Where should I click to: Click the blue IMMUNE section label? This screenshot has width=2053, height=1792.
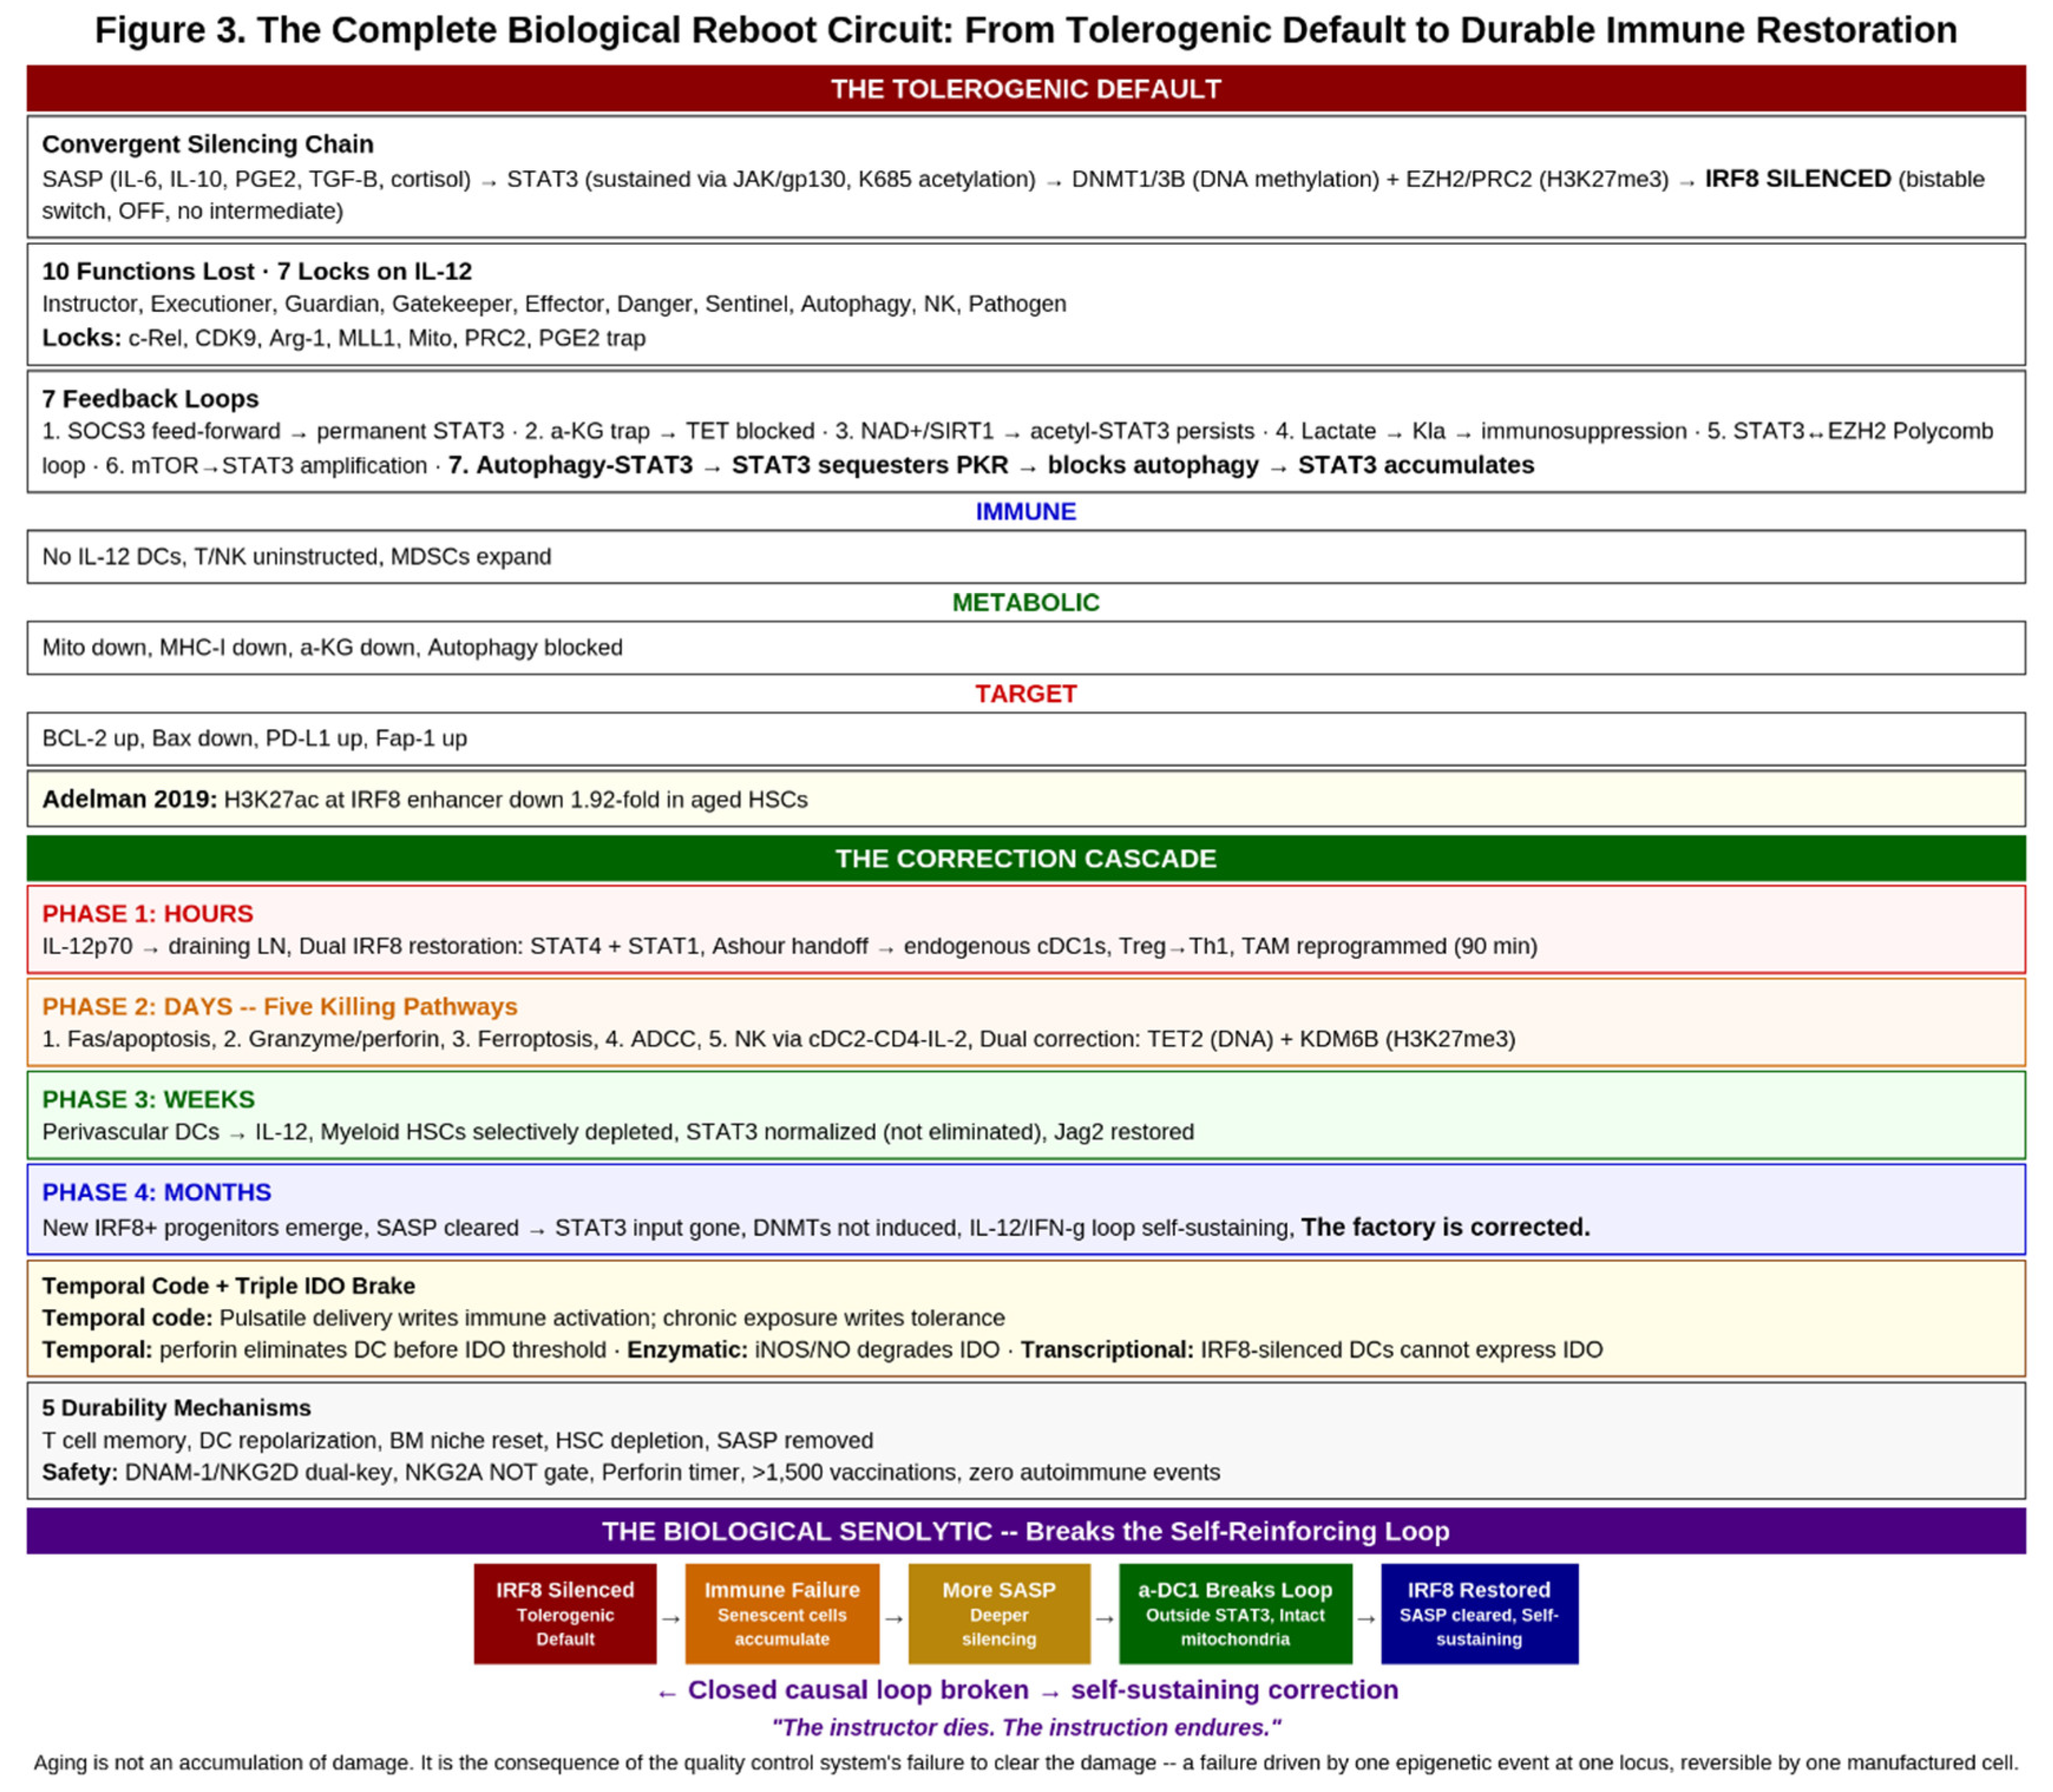point(1026,511)
